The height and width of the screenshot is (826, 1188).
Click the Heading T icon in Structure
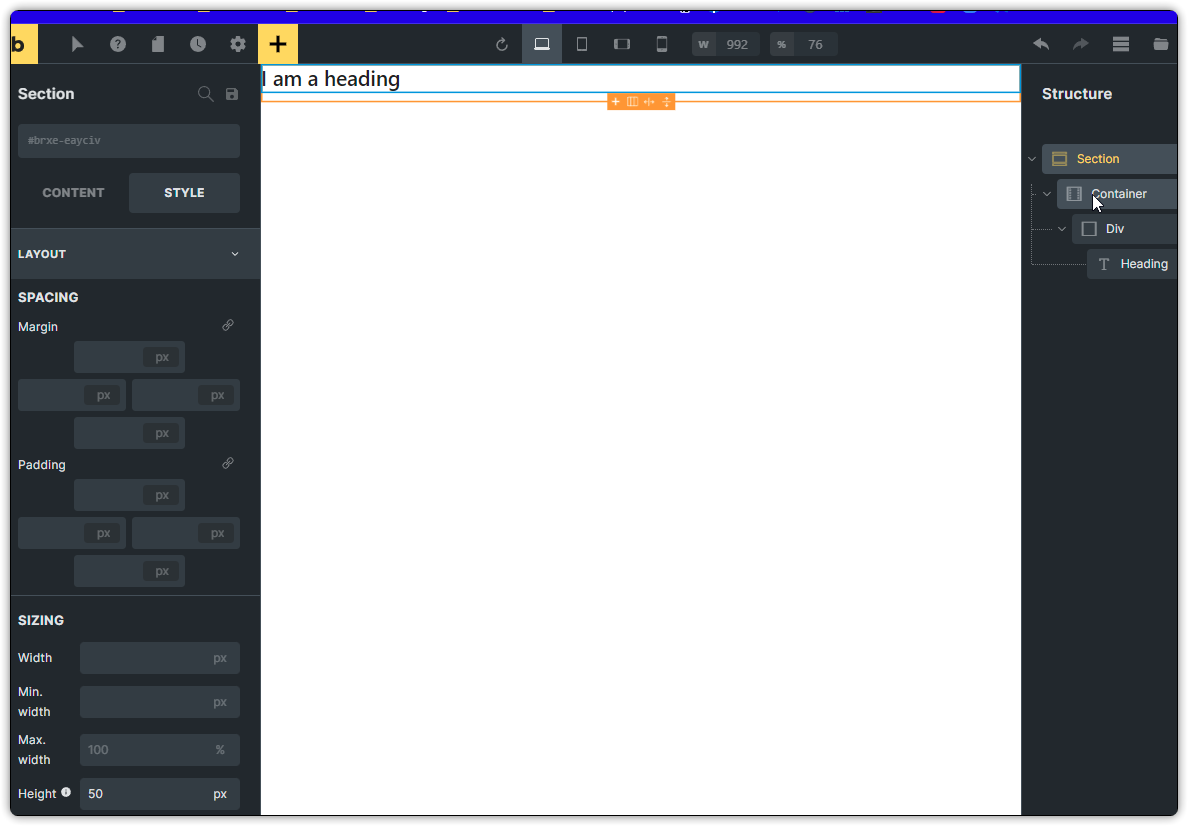[1104, 264]
